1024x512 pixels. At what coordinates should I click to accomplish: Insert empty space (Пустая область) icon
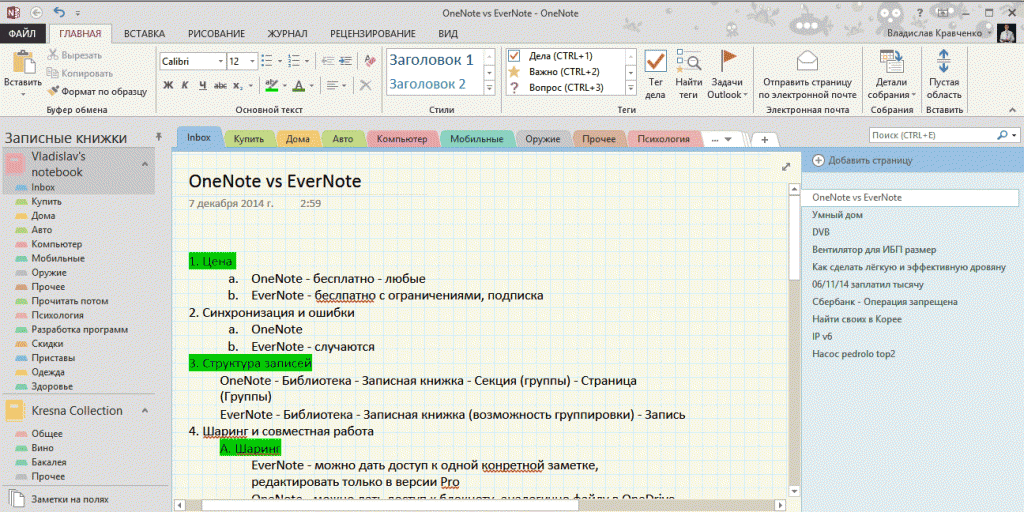[x=944, y=62]
